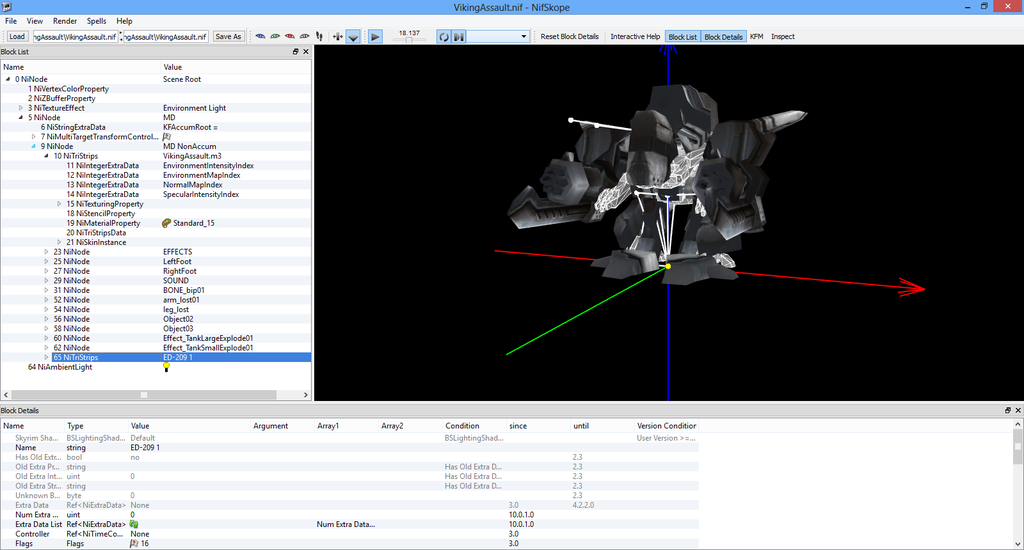
Task: Open the Spells menu
Action: [97, 21]
